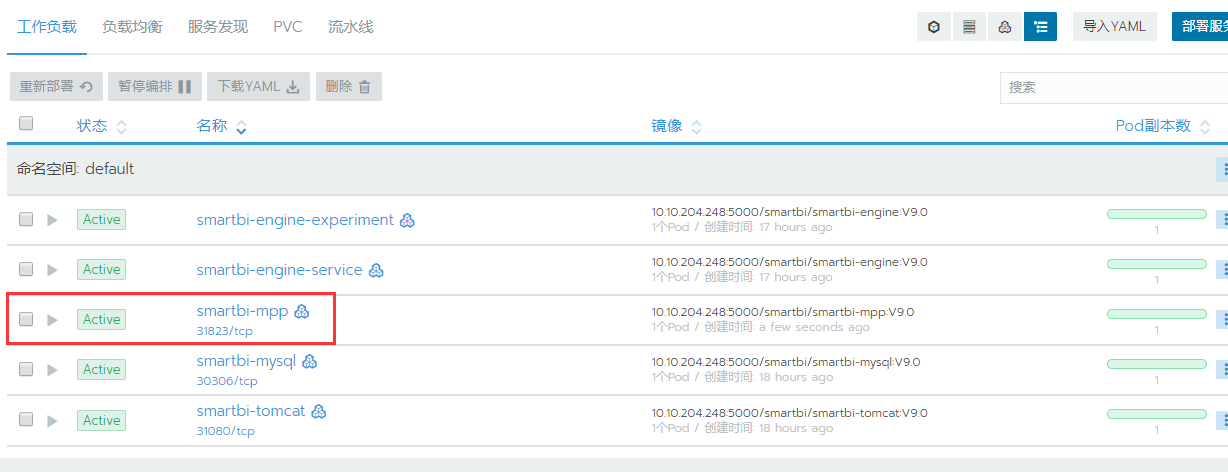The image size is (1228, 472).
Task: Click the 暂停编排 button
Action: pos(155,87)
